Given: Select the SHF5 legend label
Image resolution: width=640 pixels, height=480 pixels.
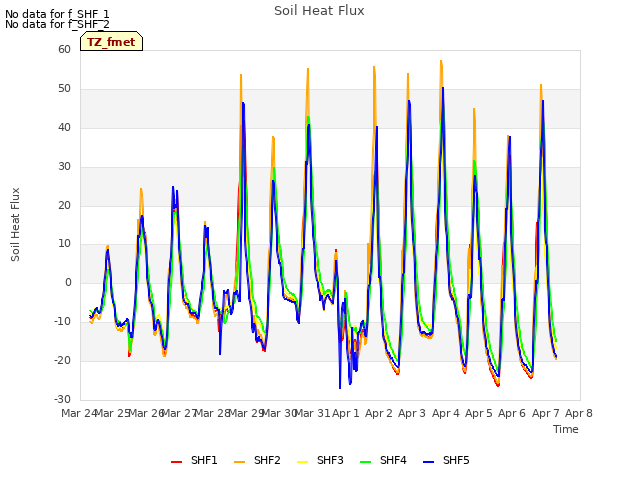Looking at the screenshot, I should (x=456, y=460).
